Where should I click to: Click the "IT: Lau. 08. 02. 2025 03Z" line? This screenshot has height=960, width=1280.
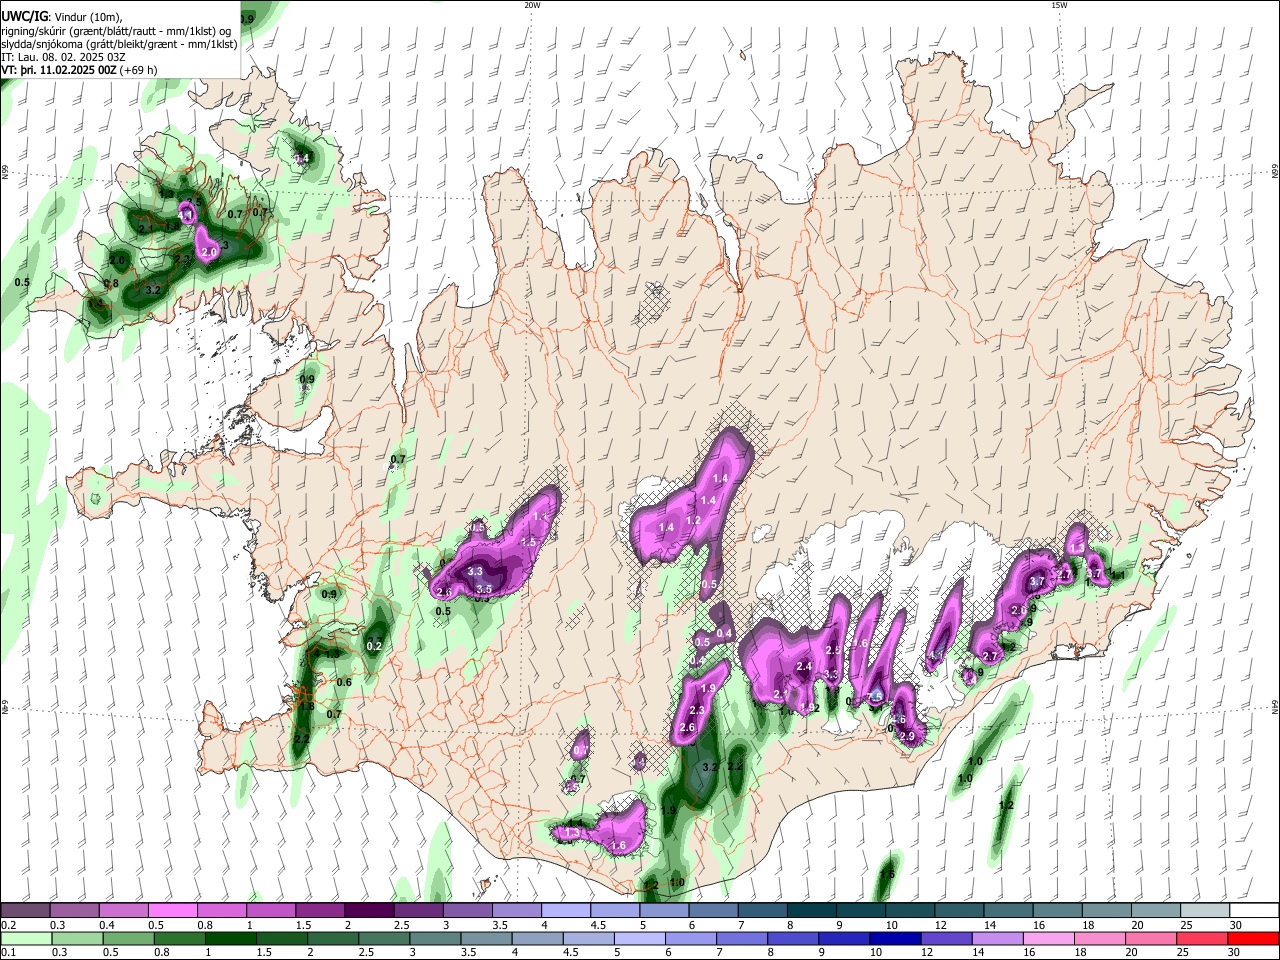coord(63,57)
